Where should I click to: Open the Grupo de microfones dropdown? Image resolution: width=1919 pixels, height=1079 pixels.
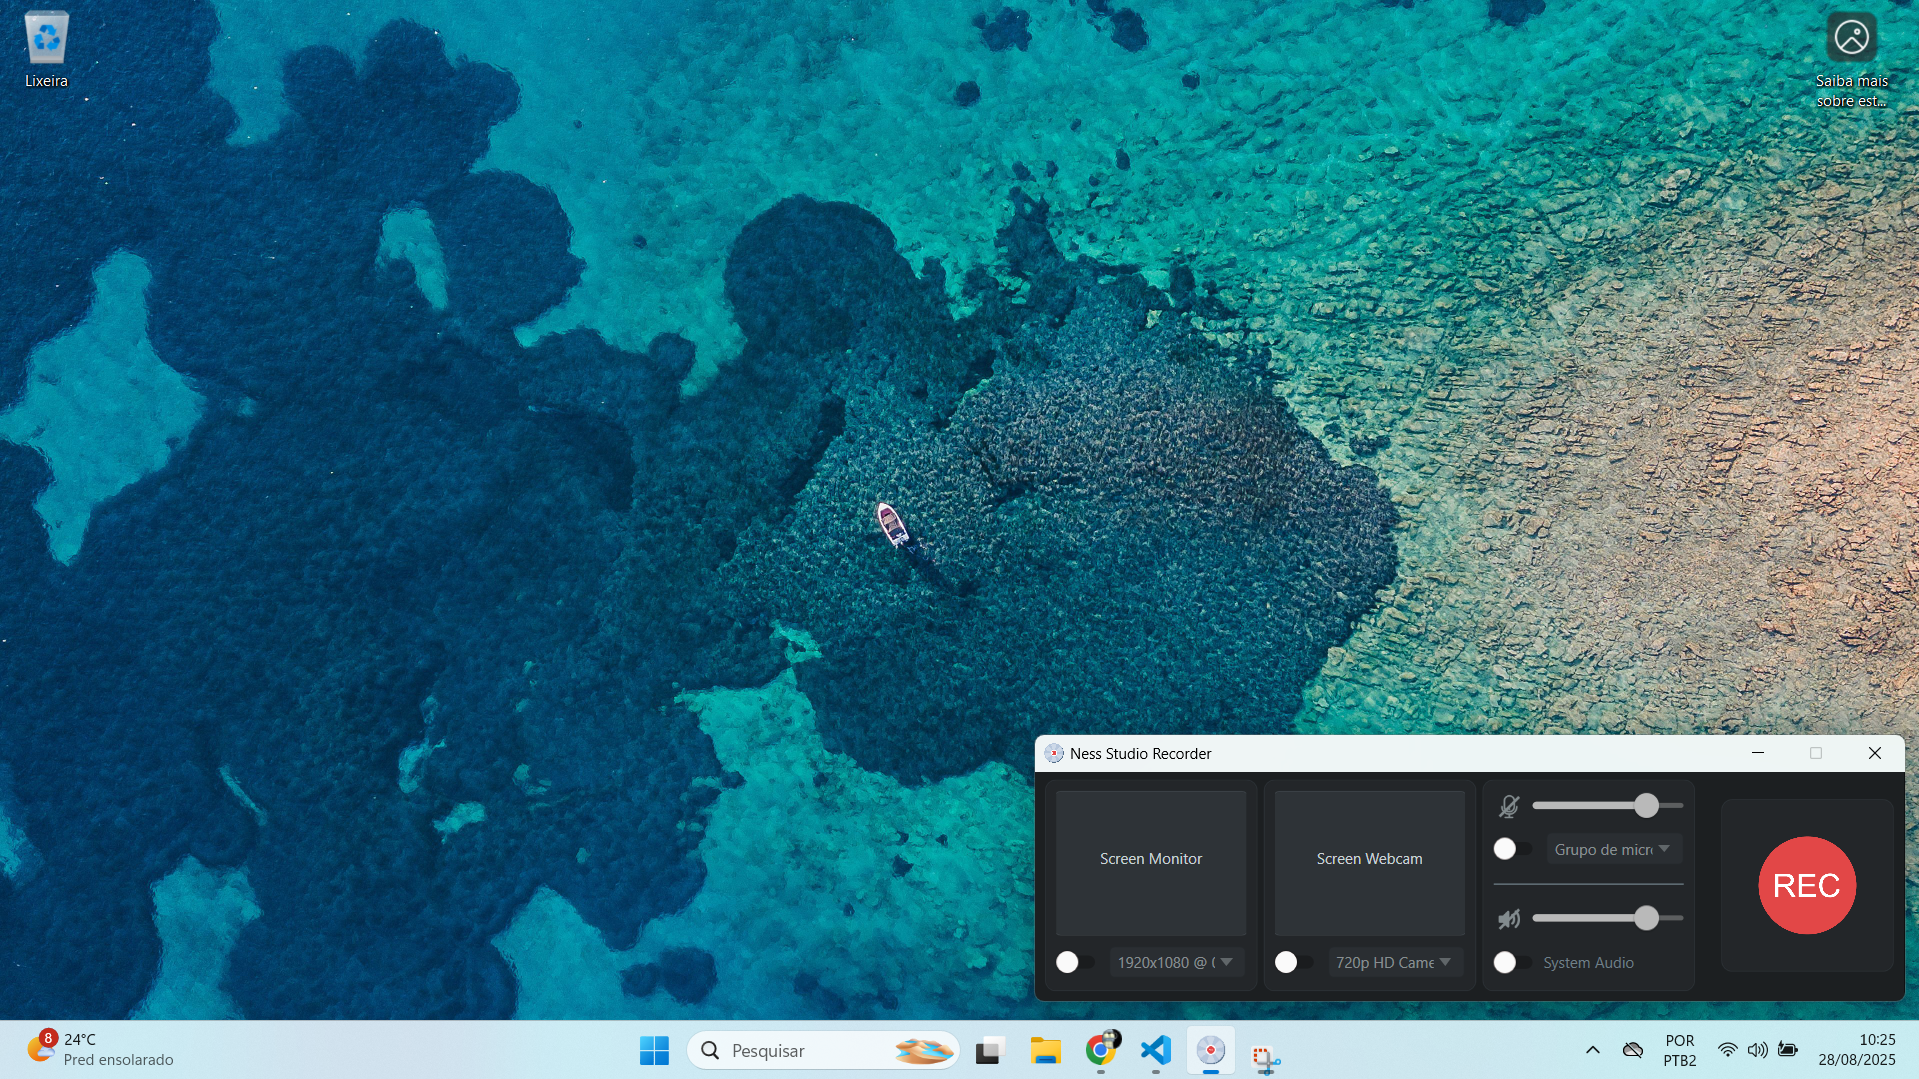point(1612,849)
